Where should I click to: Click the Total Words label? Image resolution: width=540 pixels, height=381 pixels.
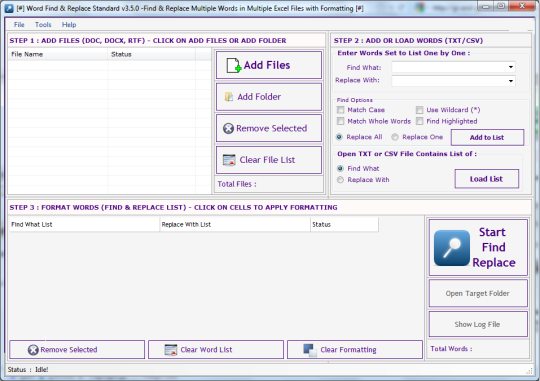[451, 349]
